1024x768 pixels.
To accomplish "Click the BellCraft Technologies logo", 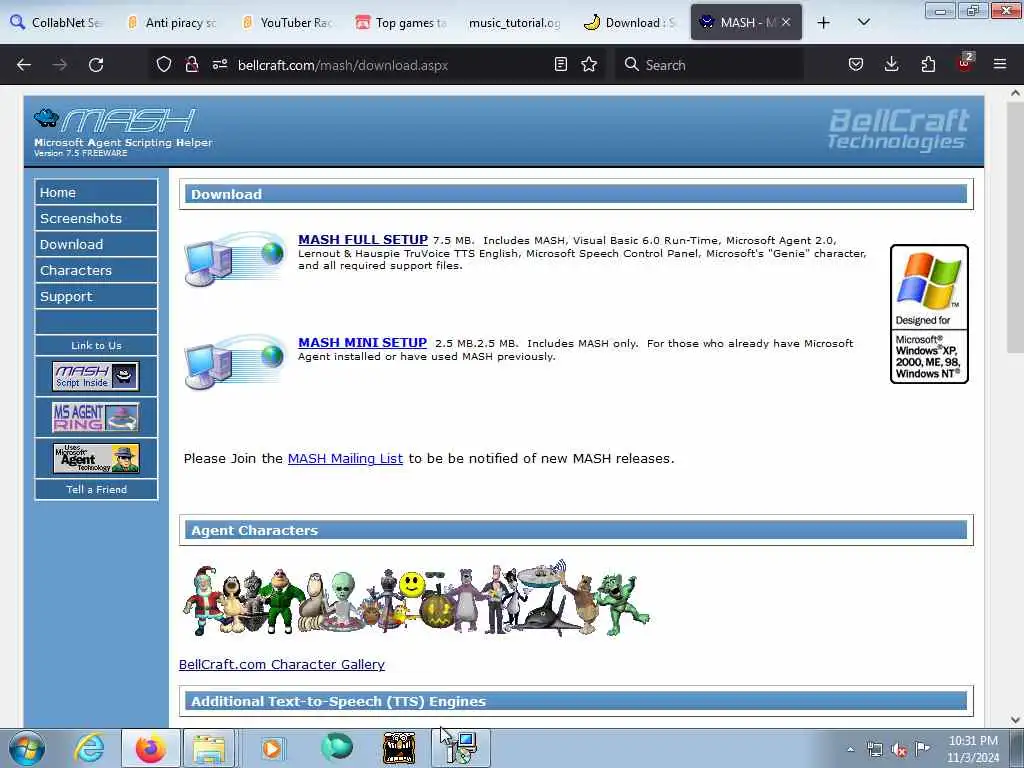I will 898,129.
